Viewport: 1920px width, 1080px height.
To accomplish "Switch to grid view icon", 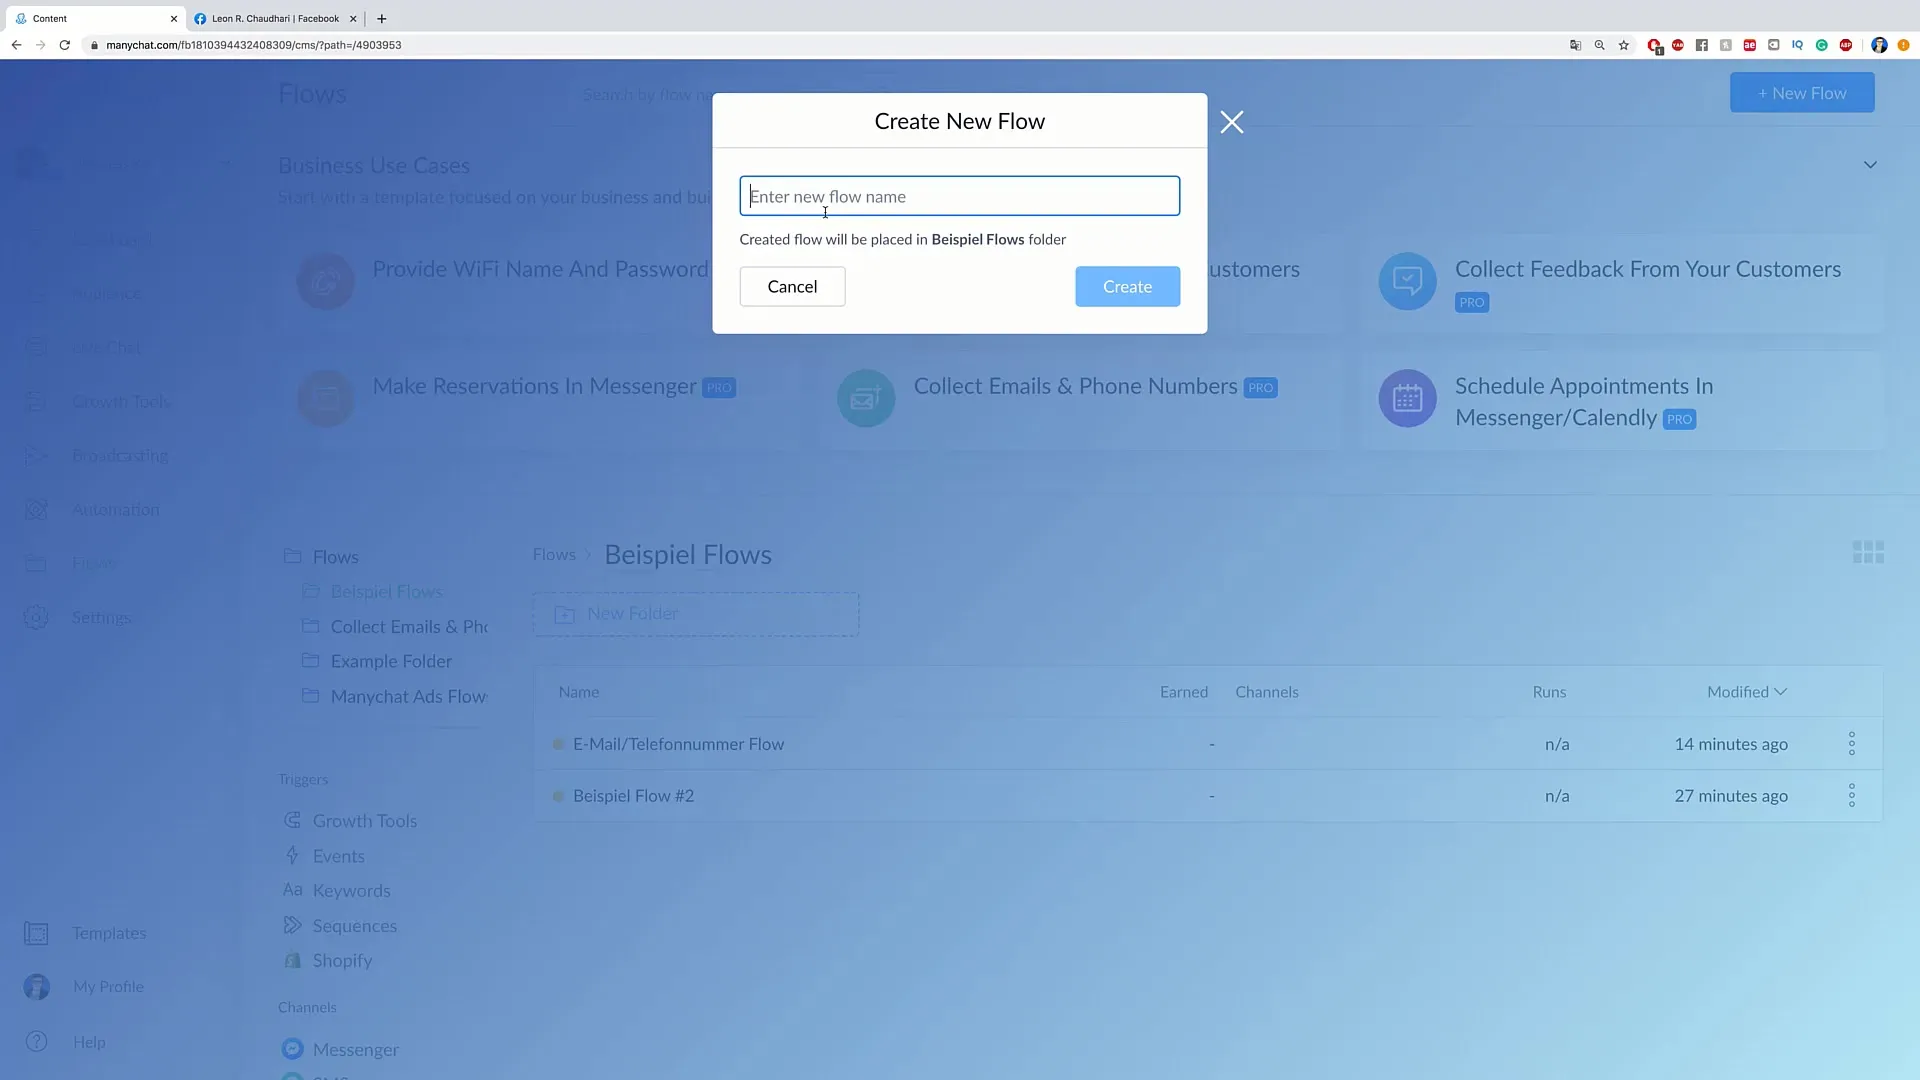I will click(1868, 553).
